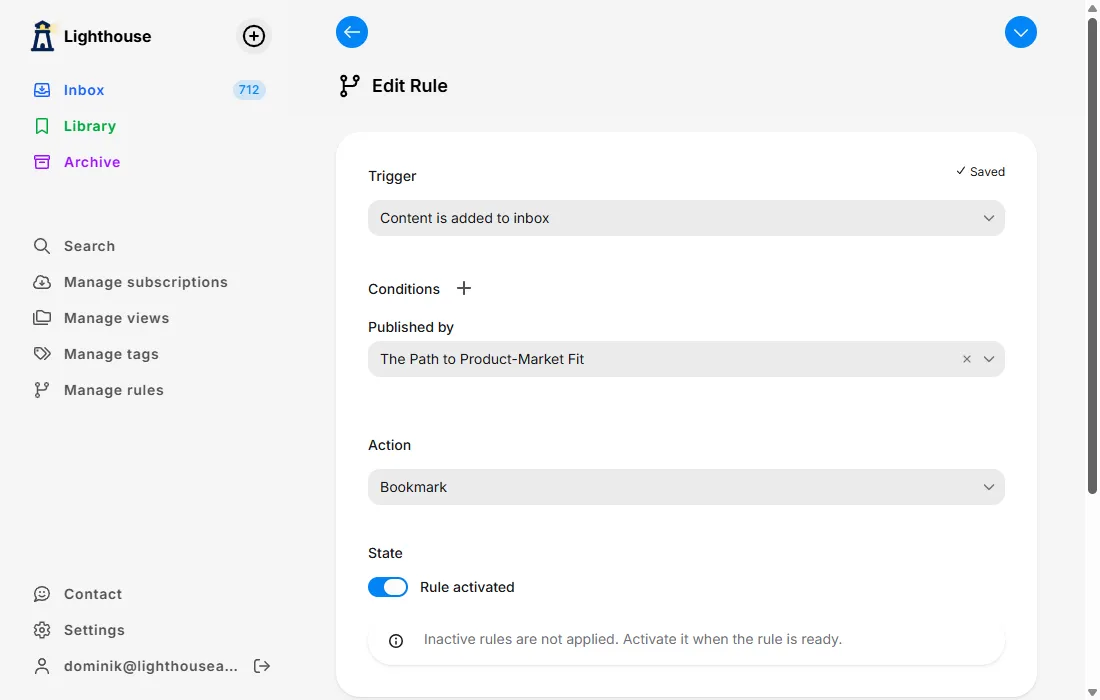Open the Archive section

coord(91,162)
